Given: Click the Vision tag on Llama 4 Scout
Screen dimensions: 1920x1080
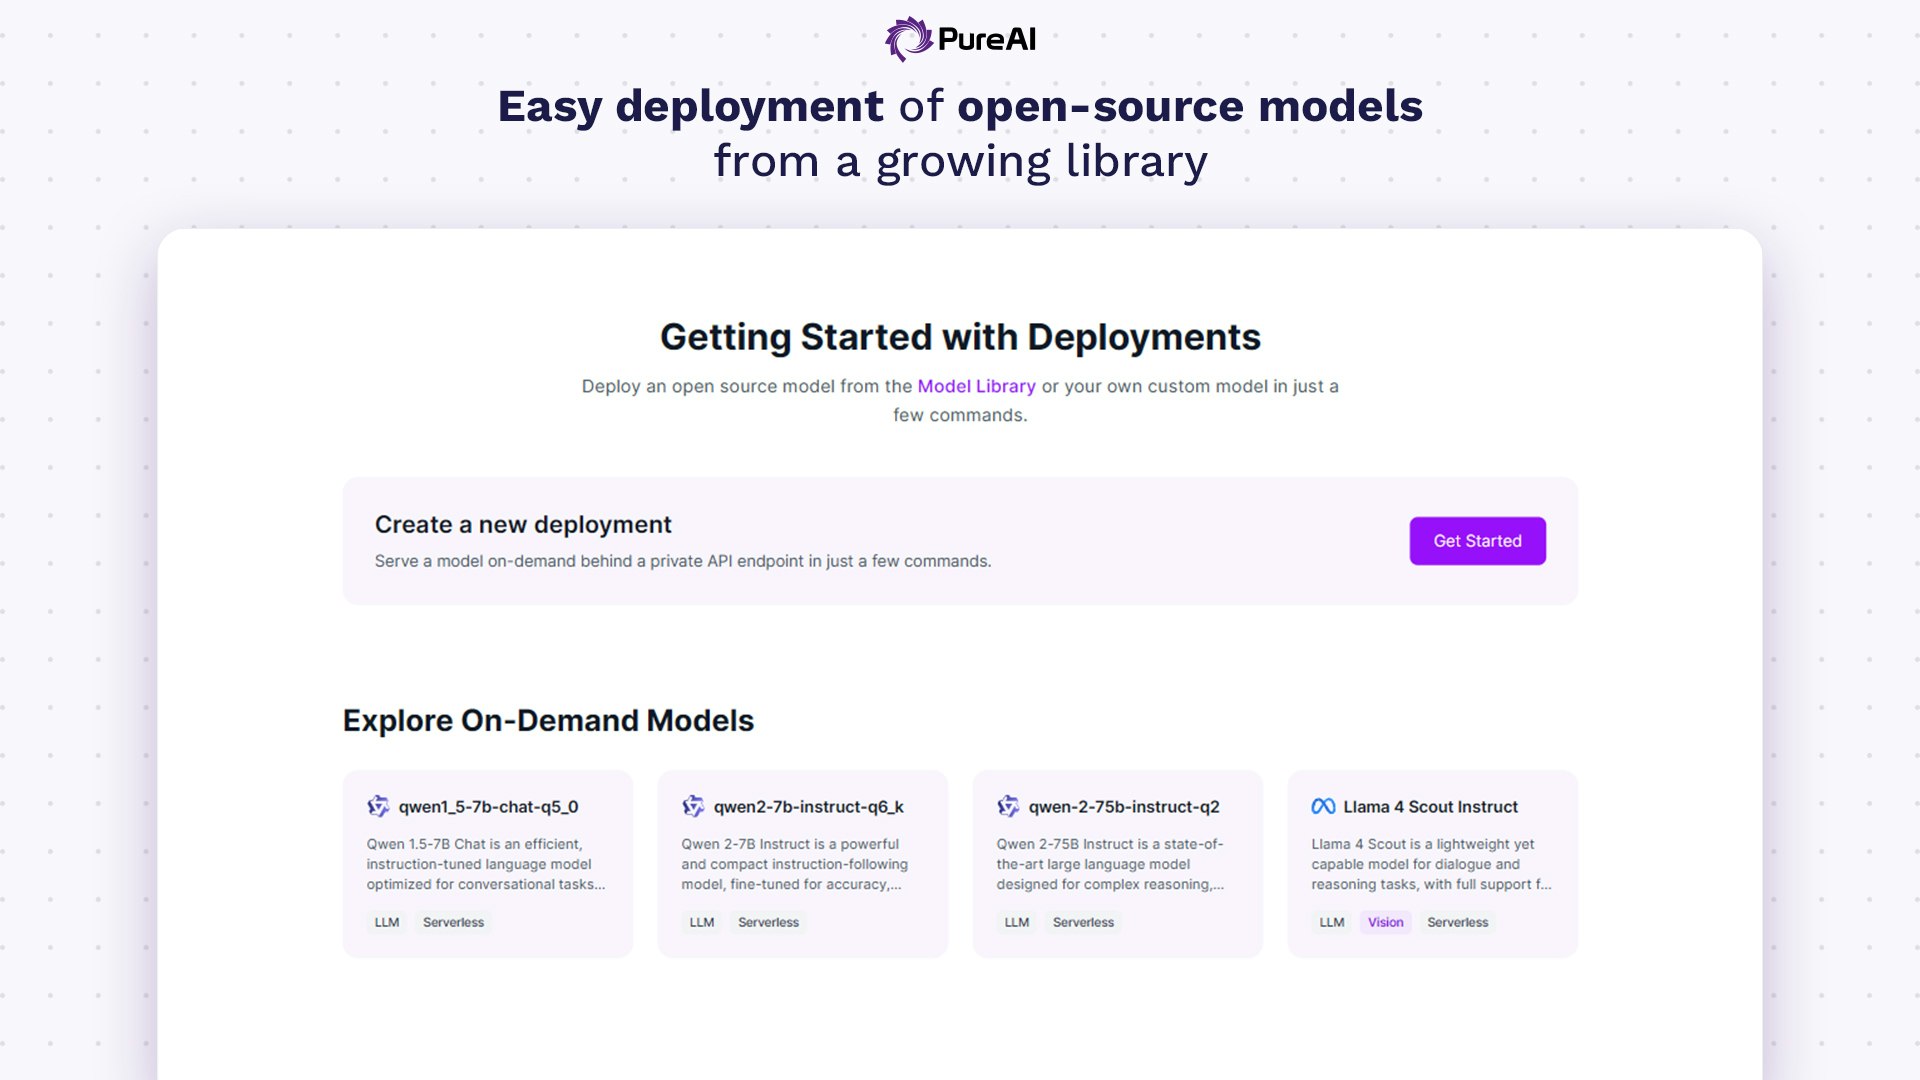Looking at the screenshot, I should tap(1385, 922).
